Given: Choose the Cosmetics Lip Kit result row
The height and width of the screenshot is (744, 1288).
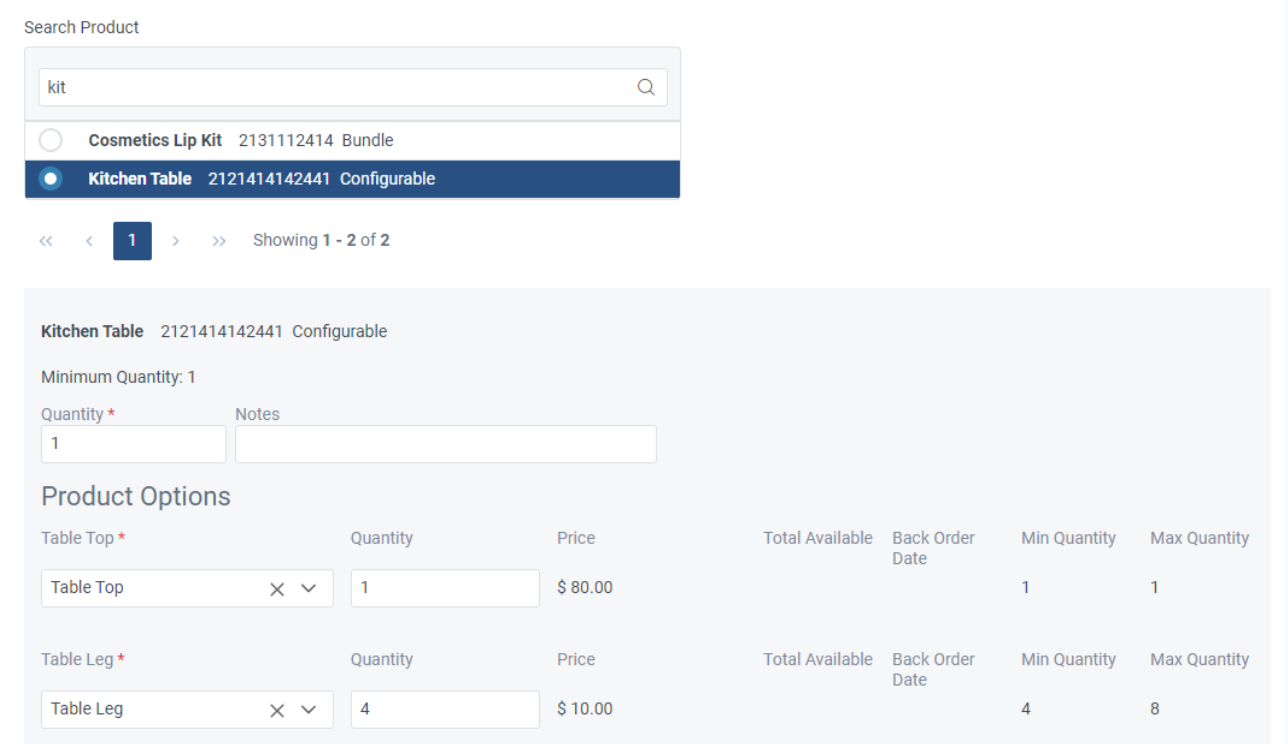Looking at the screenshot, I should [352, 140].
